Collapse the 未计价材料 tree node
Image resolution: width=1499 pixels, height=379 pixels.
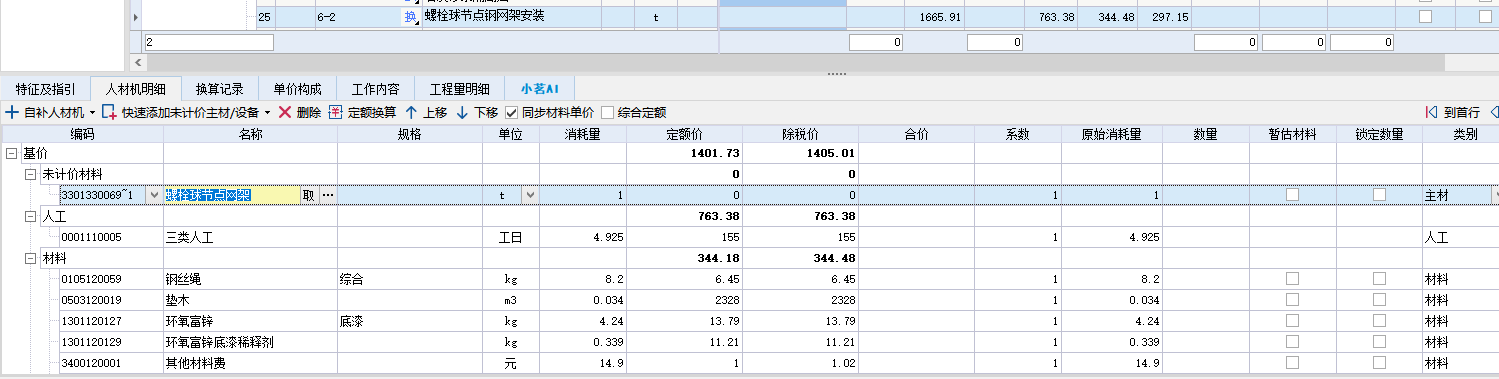point(31,174)
